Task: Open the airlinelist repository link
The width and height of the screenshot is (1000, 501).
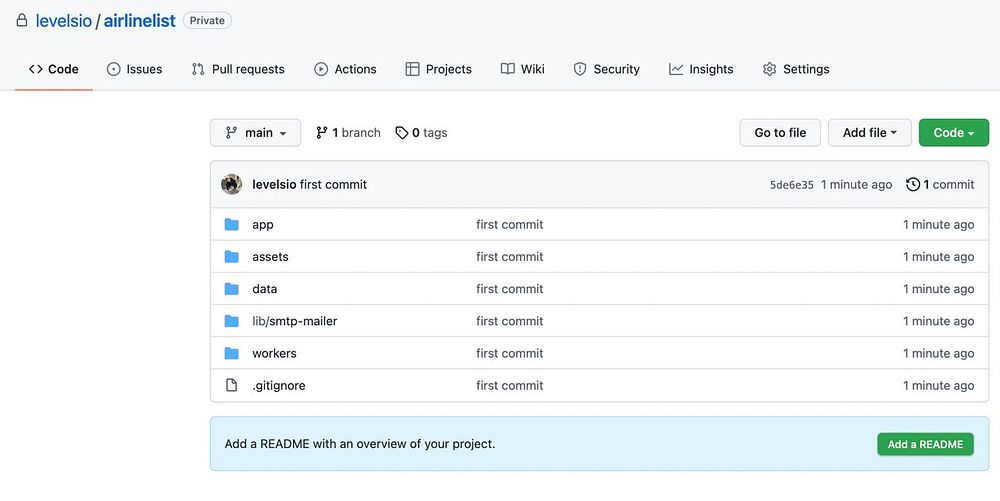Action: [x=140, y=20]
